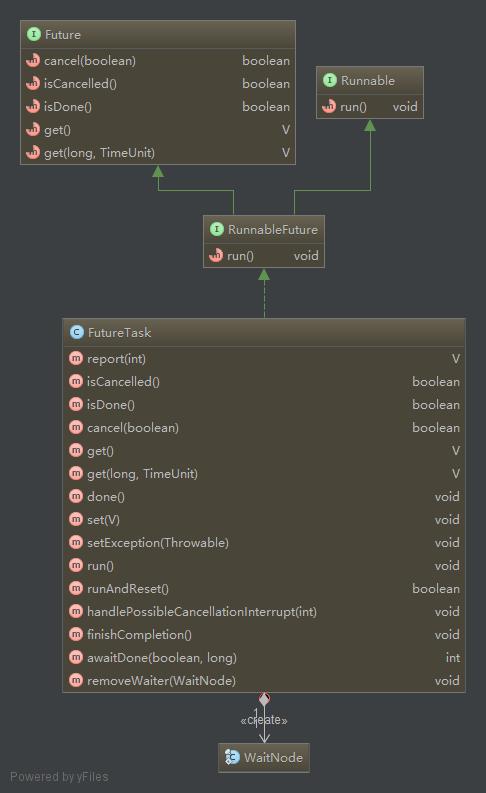Click the report(int) method icon

coord(76,359)
